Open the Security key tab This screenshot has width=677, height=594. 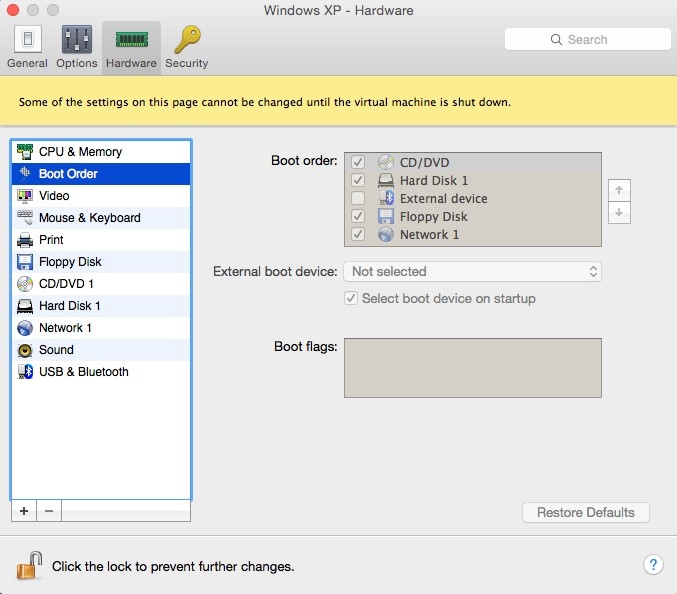click(186, 47)
